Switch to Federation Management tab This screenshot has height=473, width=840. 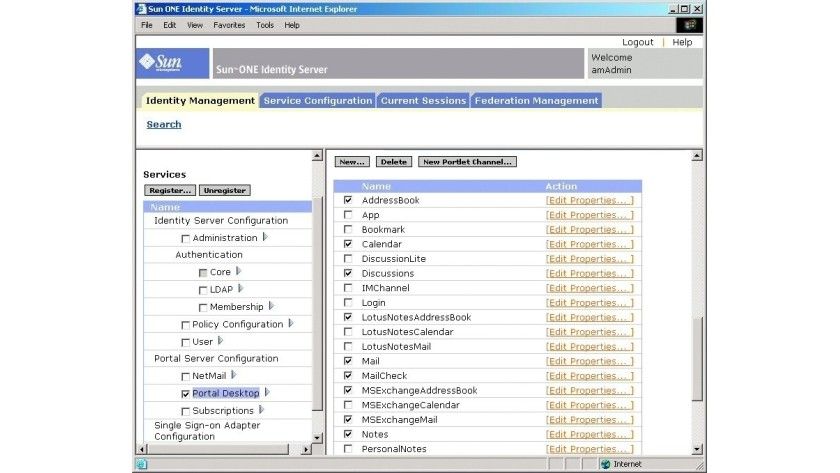(x=536, y=100)
